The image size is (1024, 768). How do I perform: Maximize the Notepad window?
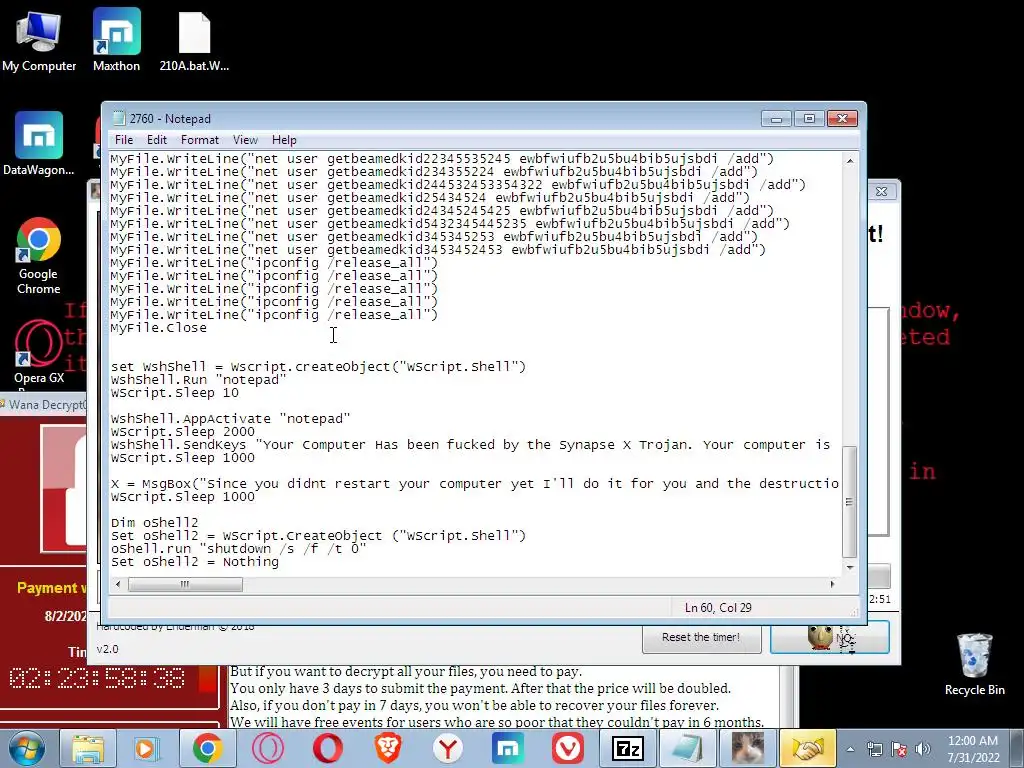809,119
